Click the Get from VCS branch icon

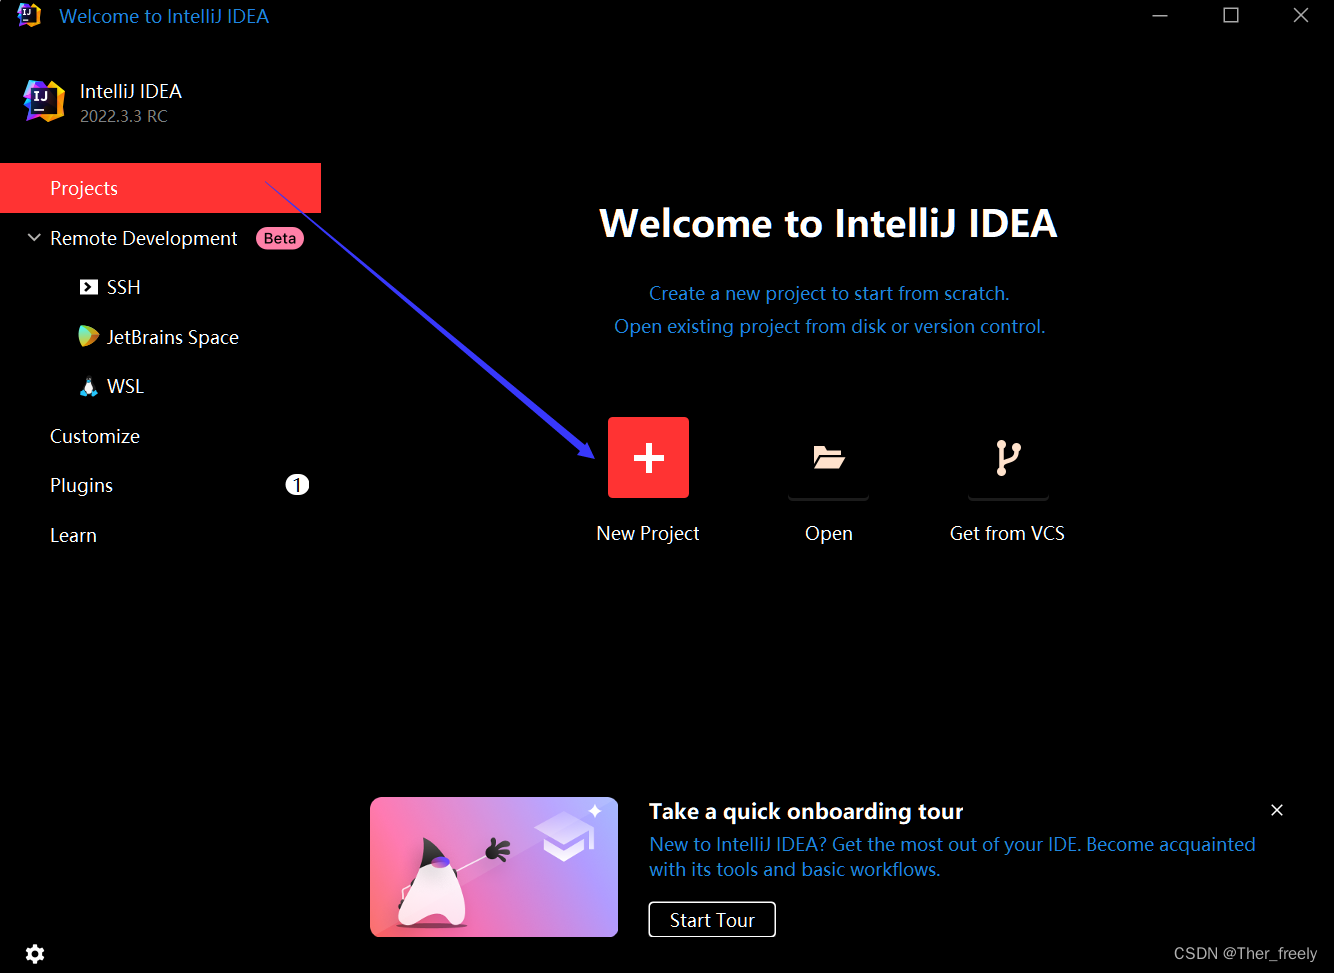coord(1008,457)
